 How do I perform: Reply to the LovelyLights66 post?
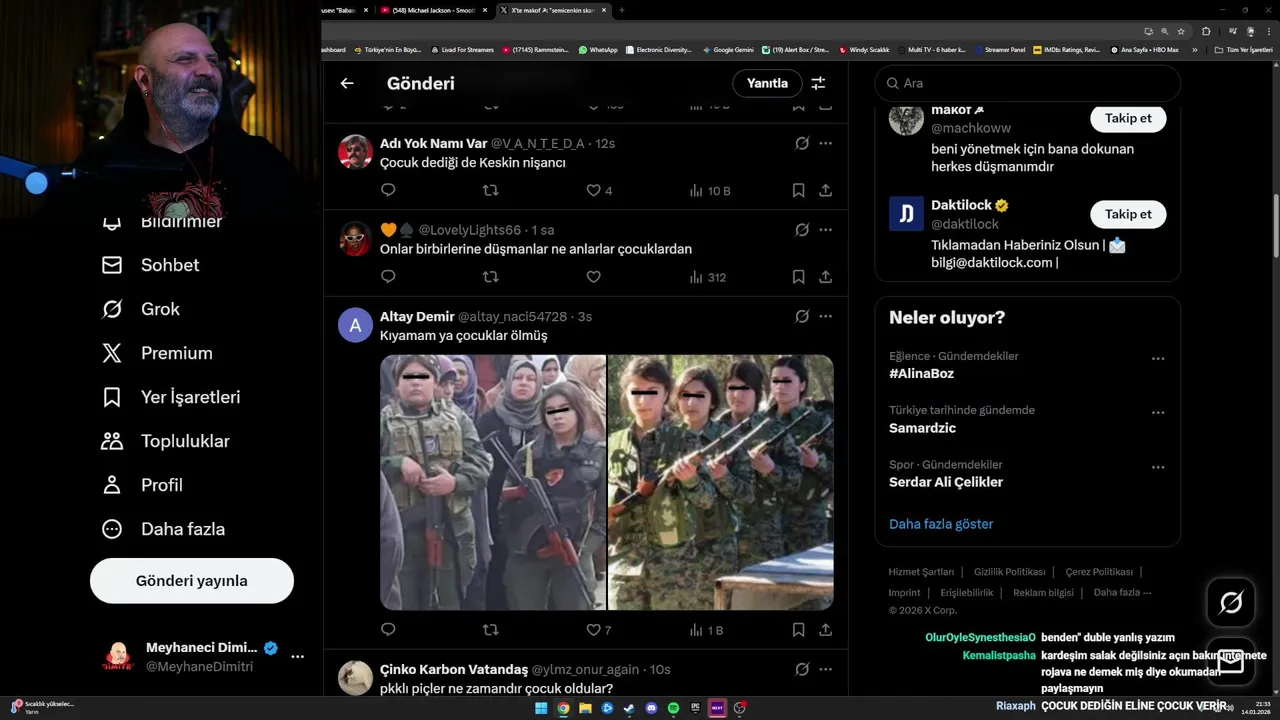tap(388, 277)
